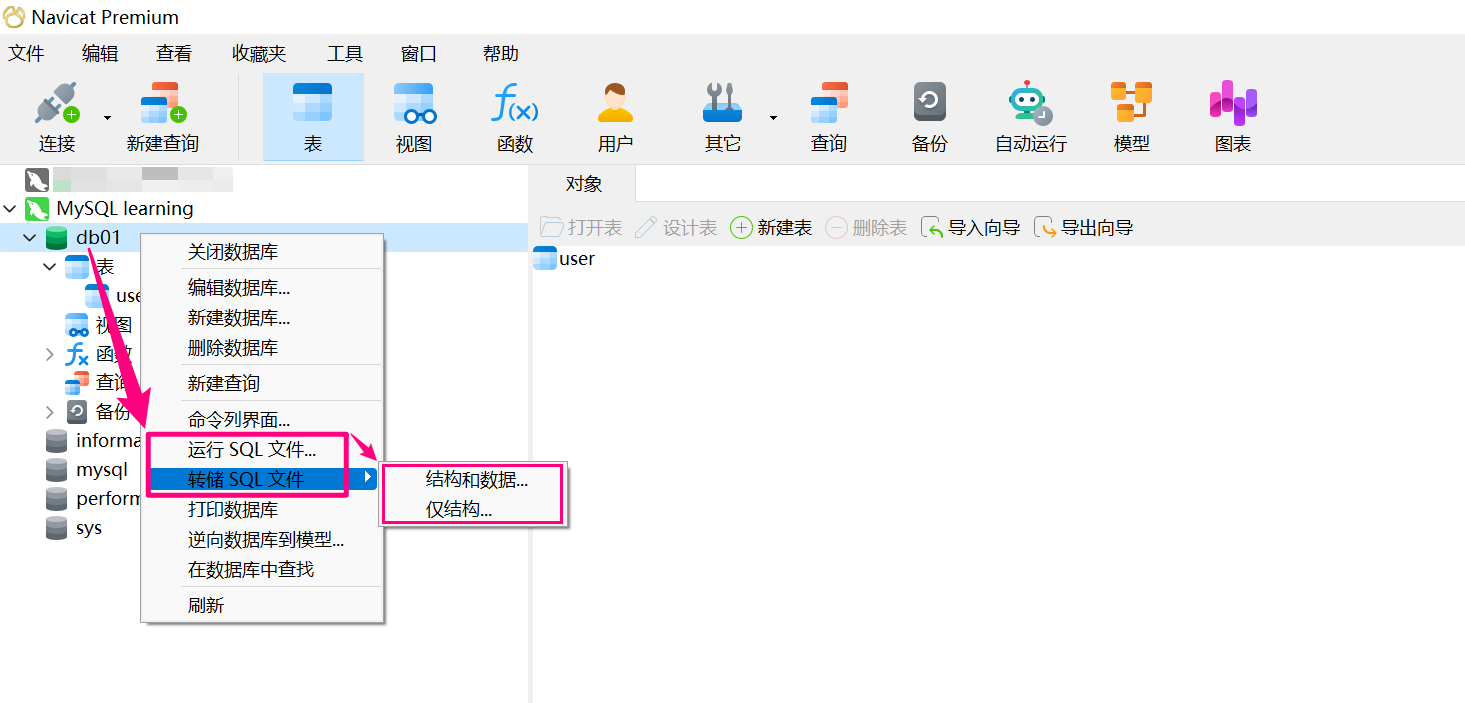The width and height of the screenshot is (1465, 703).
Task: Click the New Table (新建表) button
Action: 771,228
